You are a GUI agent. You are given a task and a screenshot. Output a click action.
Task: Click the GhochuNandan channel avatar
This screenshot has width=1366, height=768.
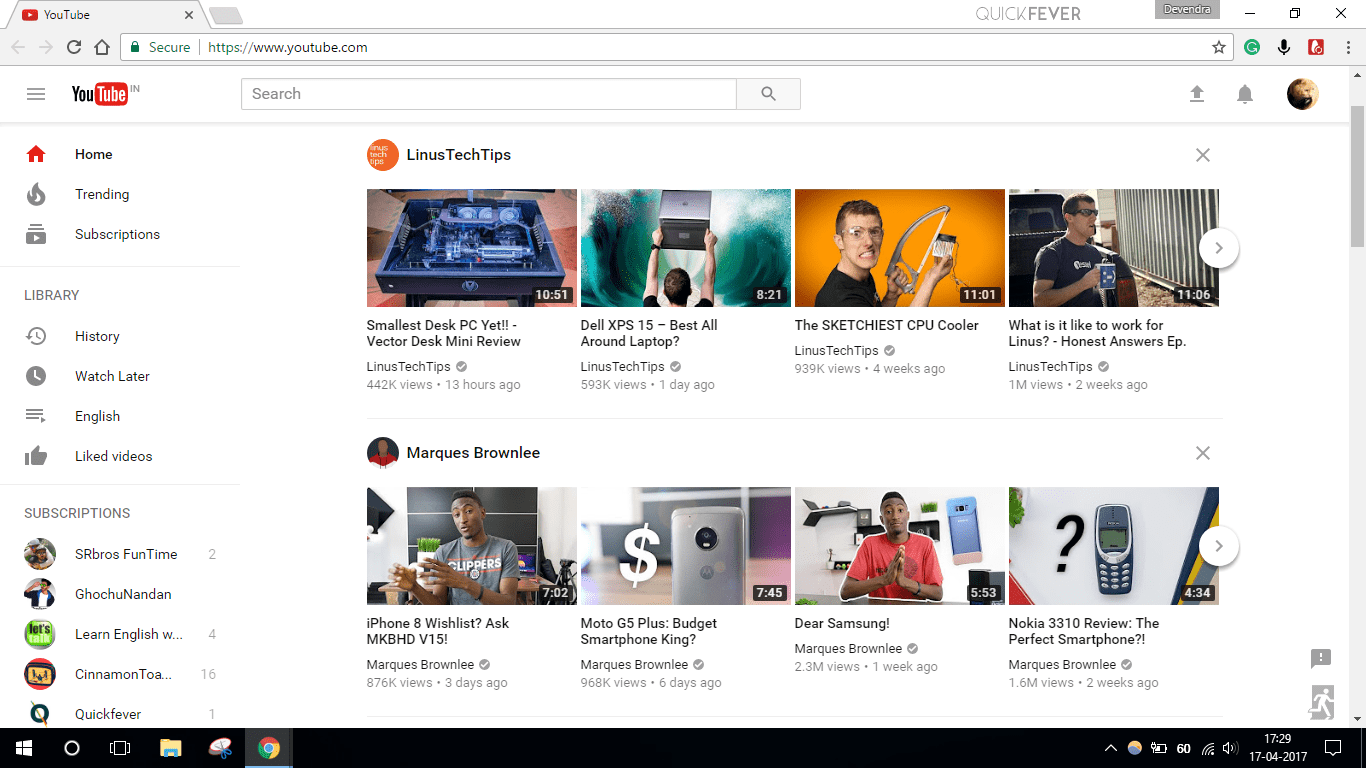pos(40,594)
